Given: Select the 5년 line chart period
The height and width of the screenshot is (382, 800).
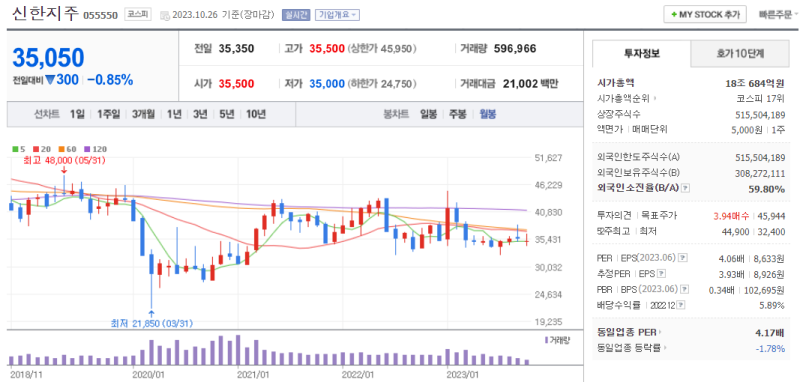Looking at the screenshot, I should (x=227, y=114).
